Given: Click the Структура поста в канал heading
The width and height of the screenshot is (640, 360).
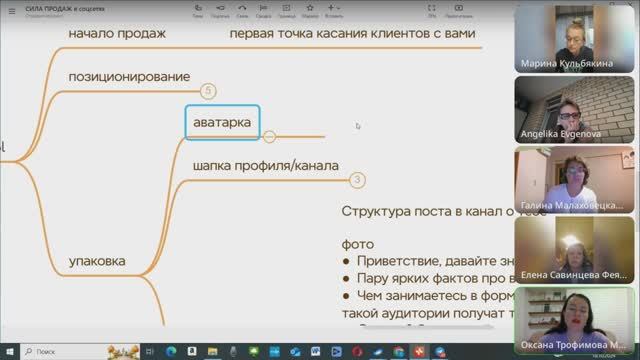Looking at the screenshot, I should [x=427, y=211].
